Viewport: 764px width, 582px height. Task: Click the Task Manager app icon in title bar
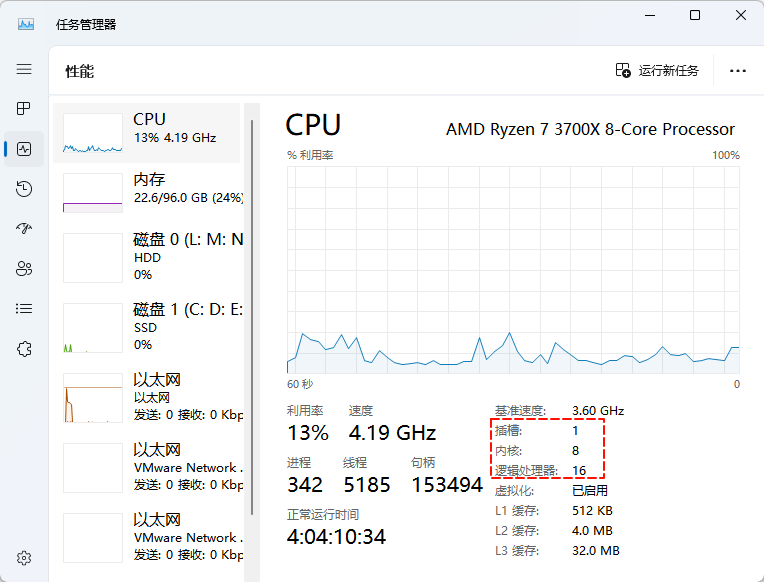[27, 23]
